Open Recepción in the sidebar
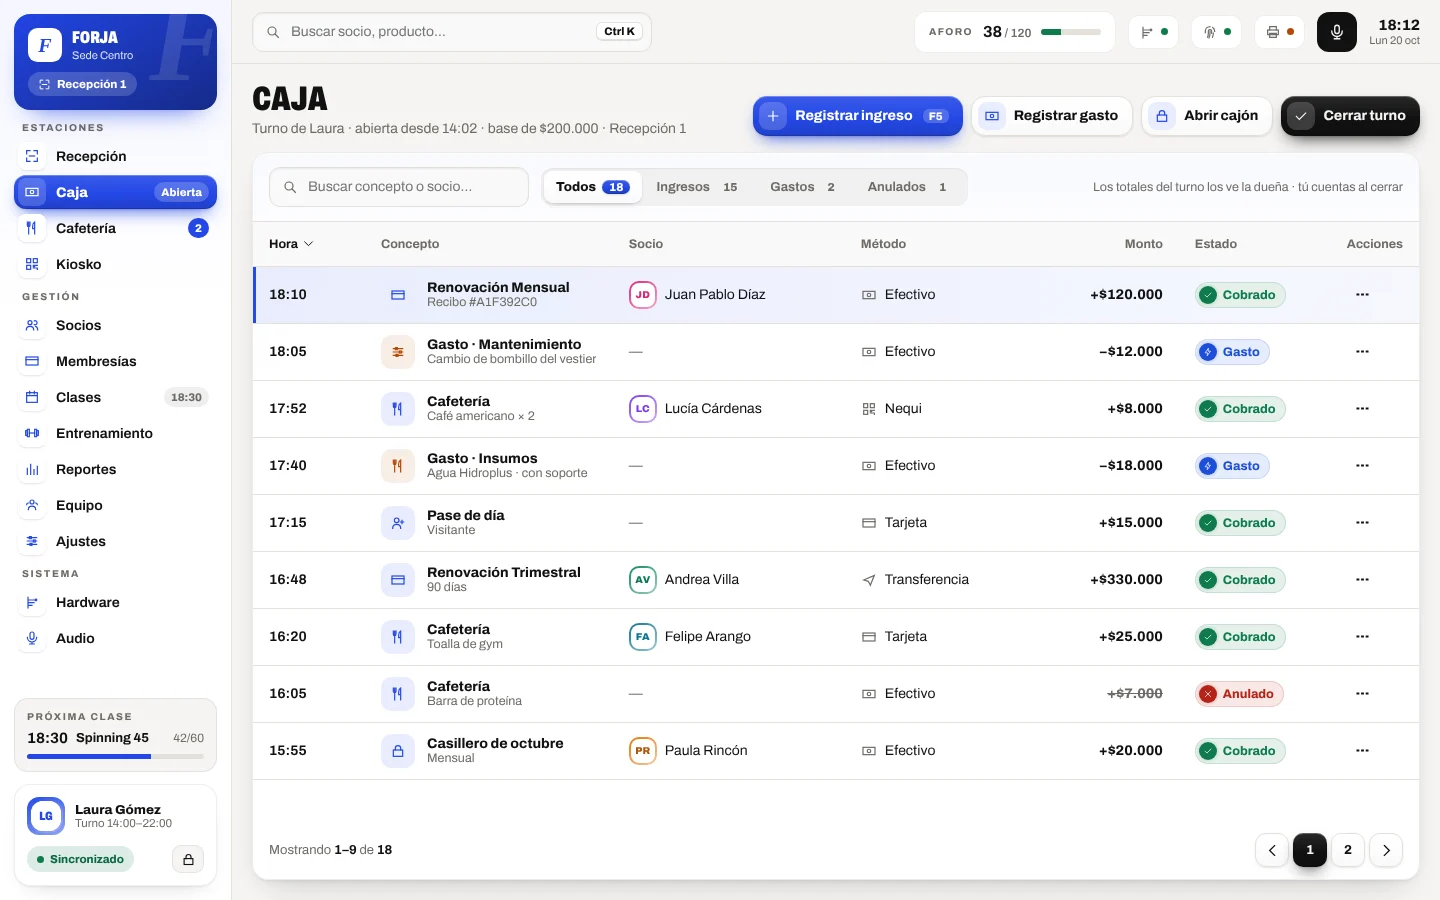The height and width of the screenshot is (900, 1440). click(x=115, y=156)
